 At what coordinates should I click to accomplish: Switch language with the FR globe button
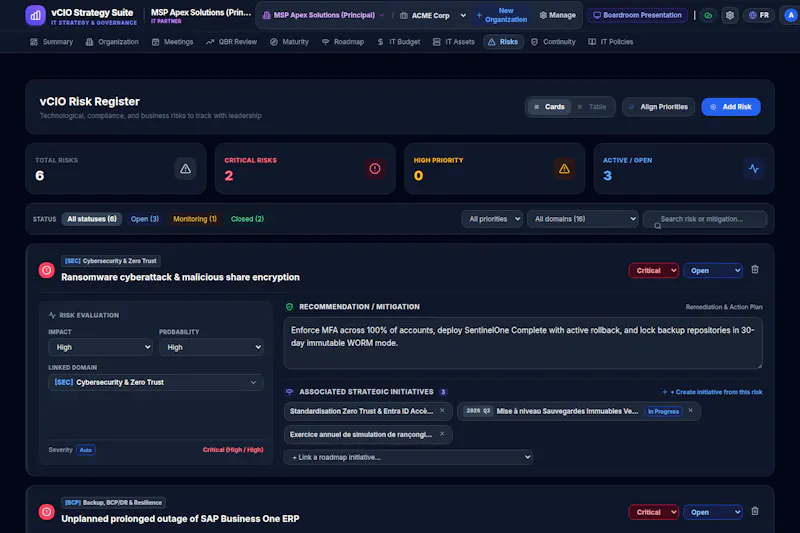click(x=759, y=15)
